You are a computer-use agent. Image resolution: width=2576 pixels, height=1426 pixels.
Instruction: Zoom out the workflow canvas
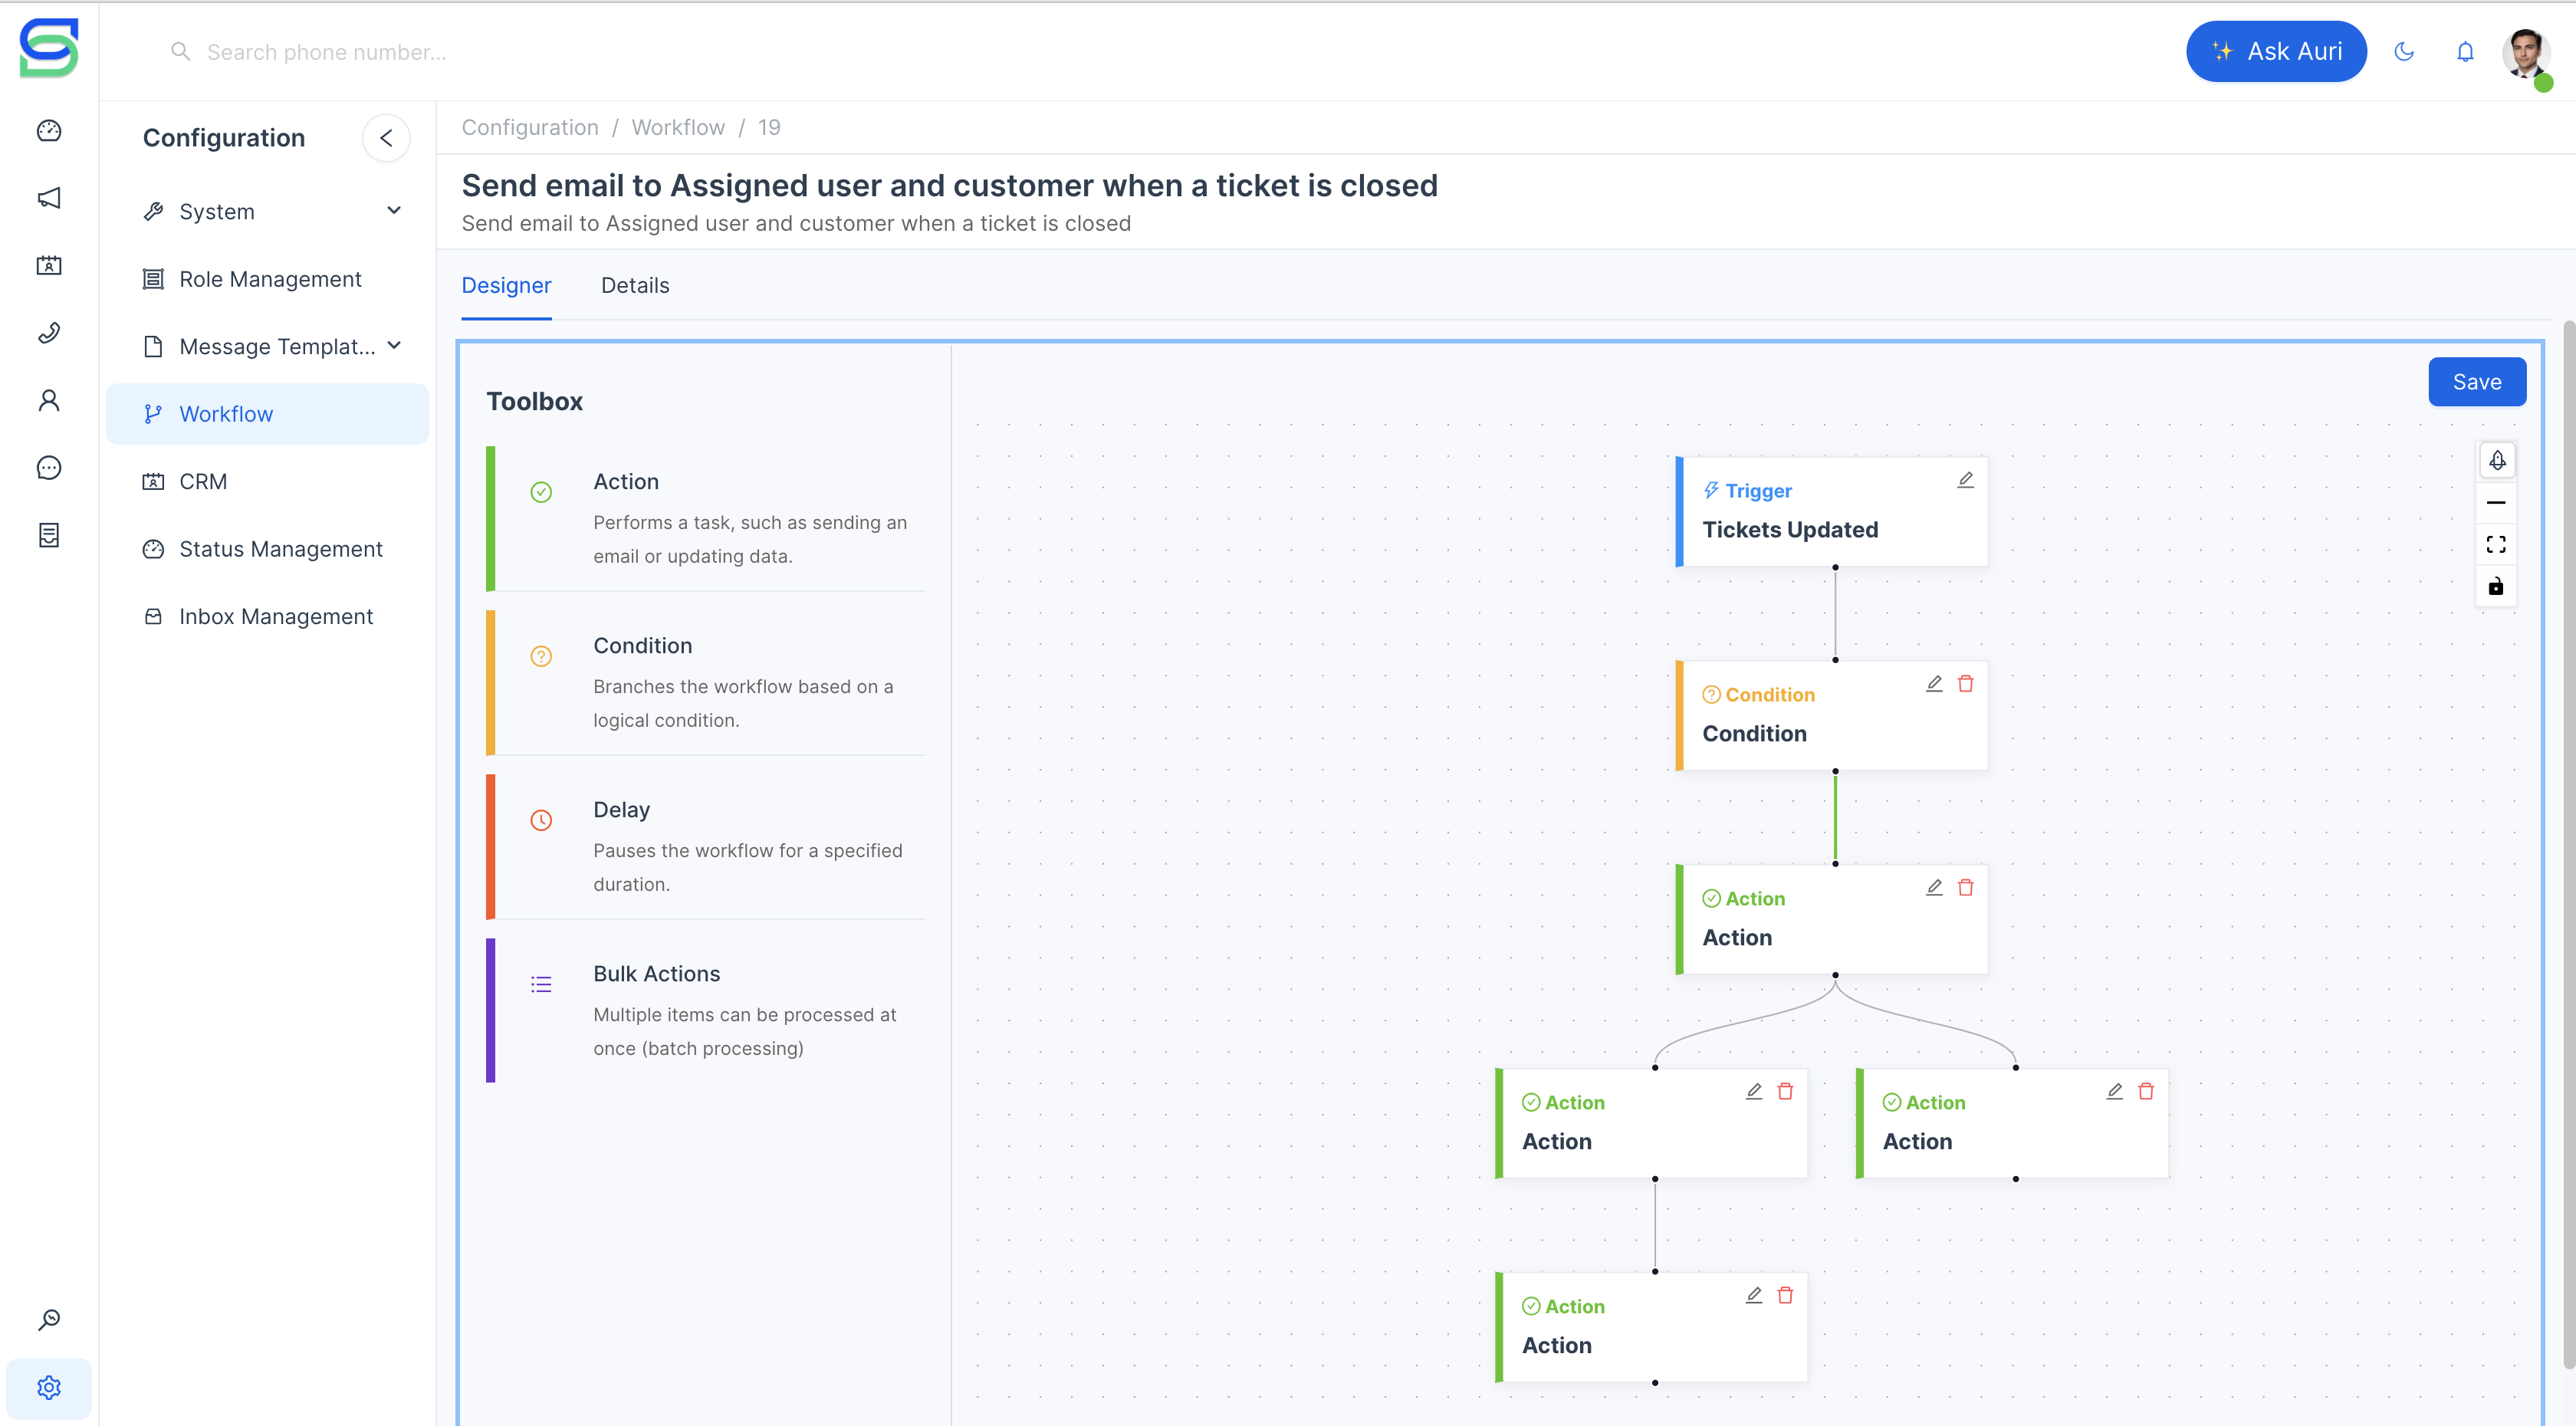[x=2496, y=503]
